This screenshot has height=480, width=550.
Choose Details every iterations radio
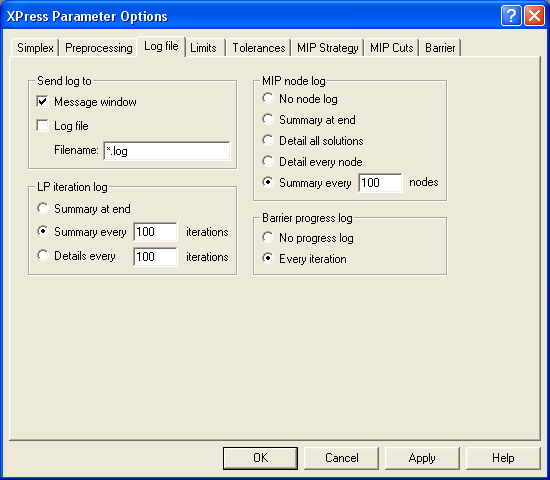(43, 255)
